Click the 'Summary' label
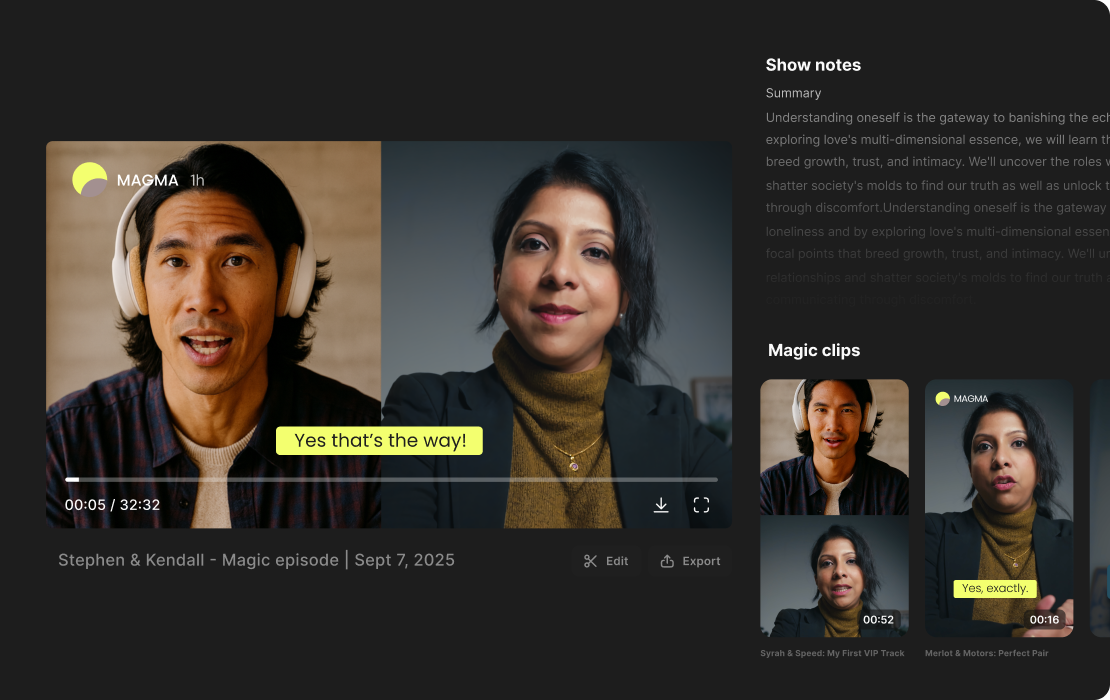 pyautogui.click(x=793, y=93)
